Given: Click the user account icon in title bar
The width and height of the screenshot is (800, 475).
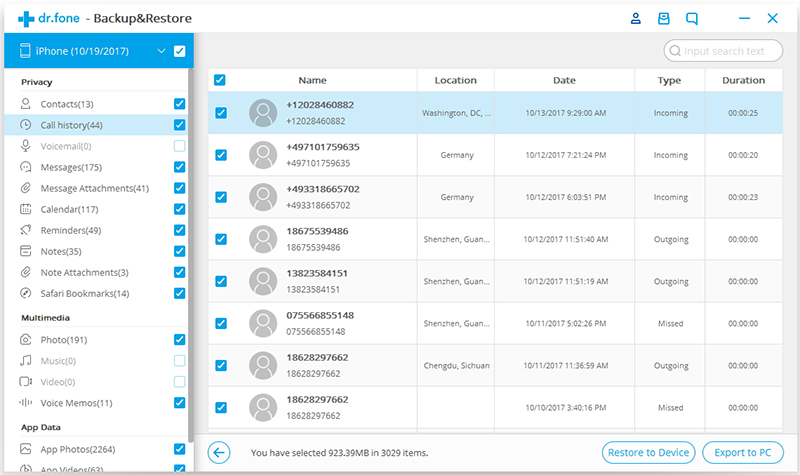Looking at the screenshot, I should click(x=635, y=19).
